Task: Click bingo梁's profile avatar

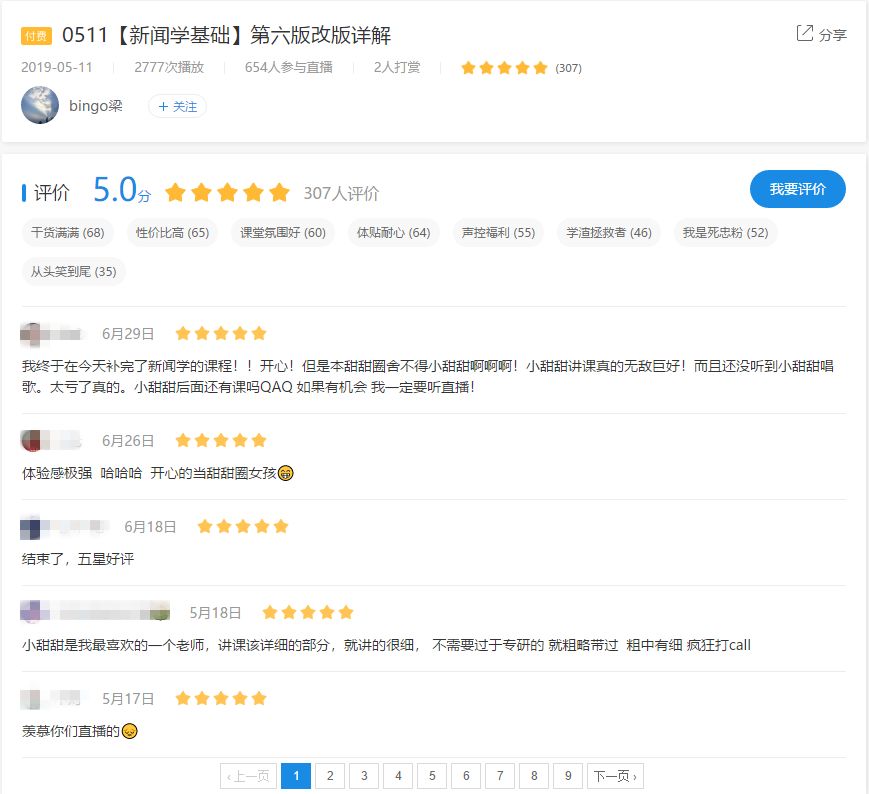Action: point(40,105)
